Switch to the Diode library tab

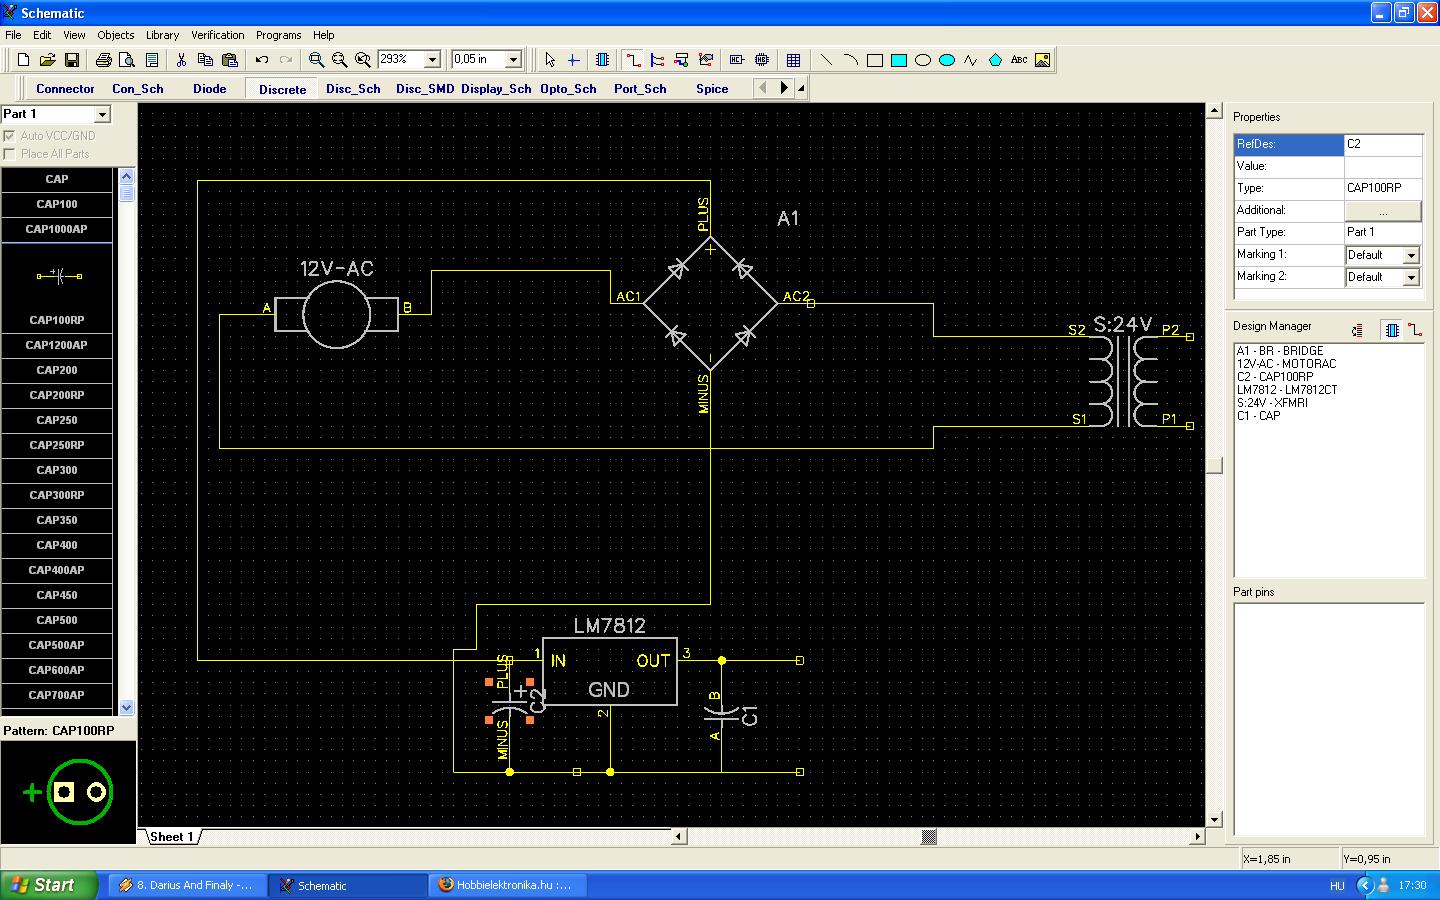[x=210, y=89]
